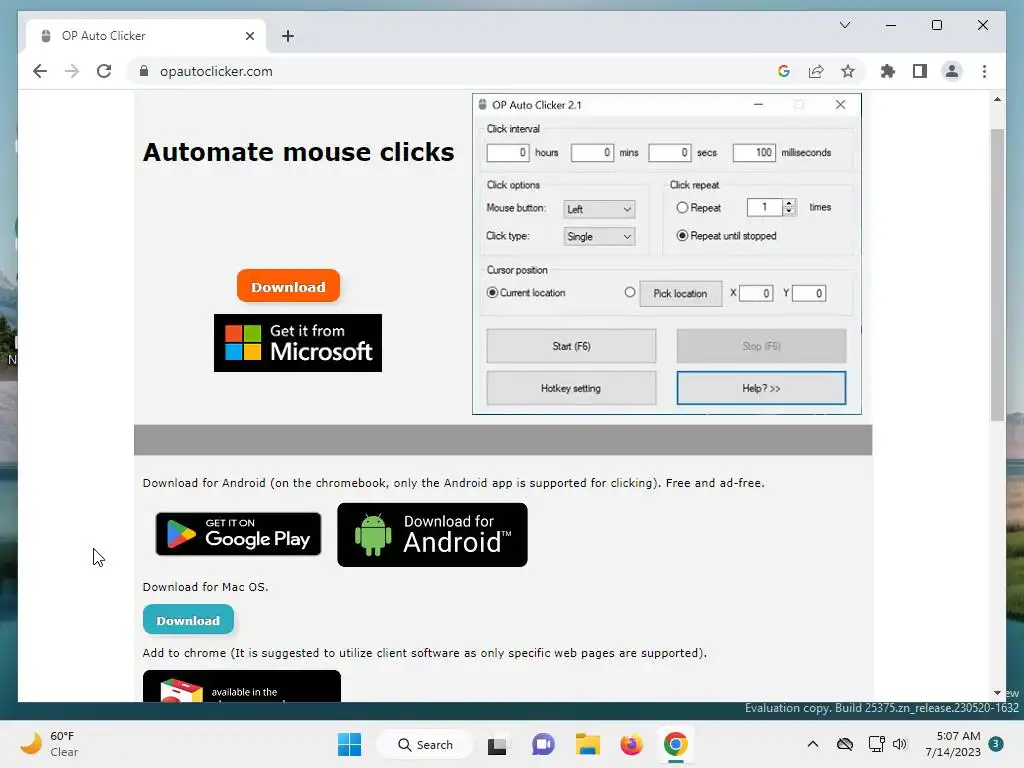
Task: Click the mins interval field
Action: (592, 153)
